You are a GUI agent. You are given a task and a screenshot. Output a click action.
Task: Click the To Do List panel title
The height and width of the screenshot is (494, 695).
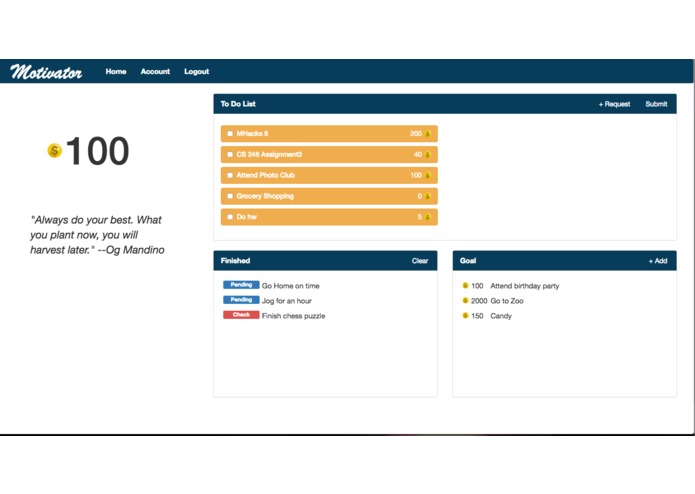[238, 104]
